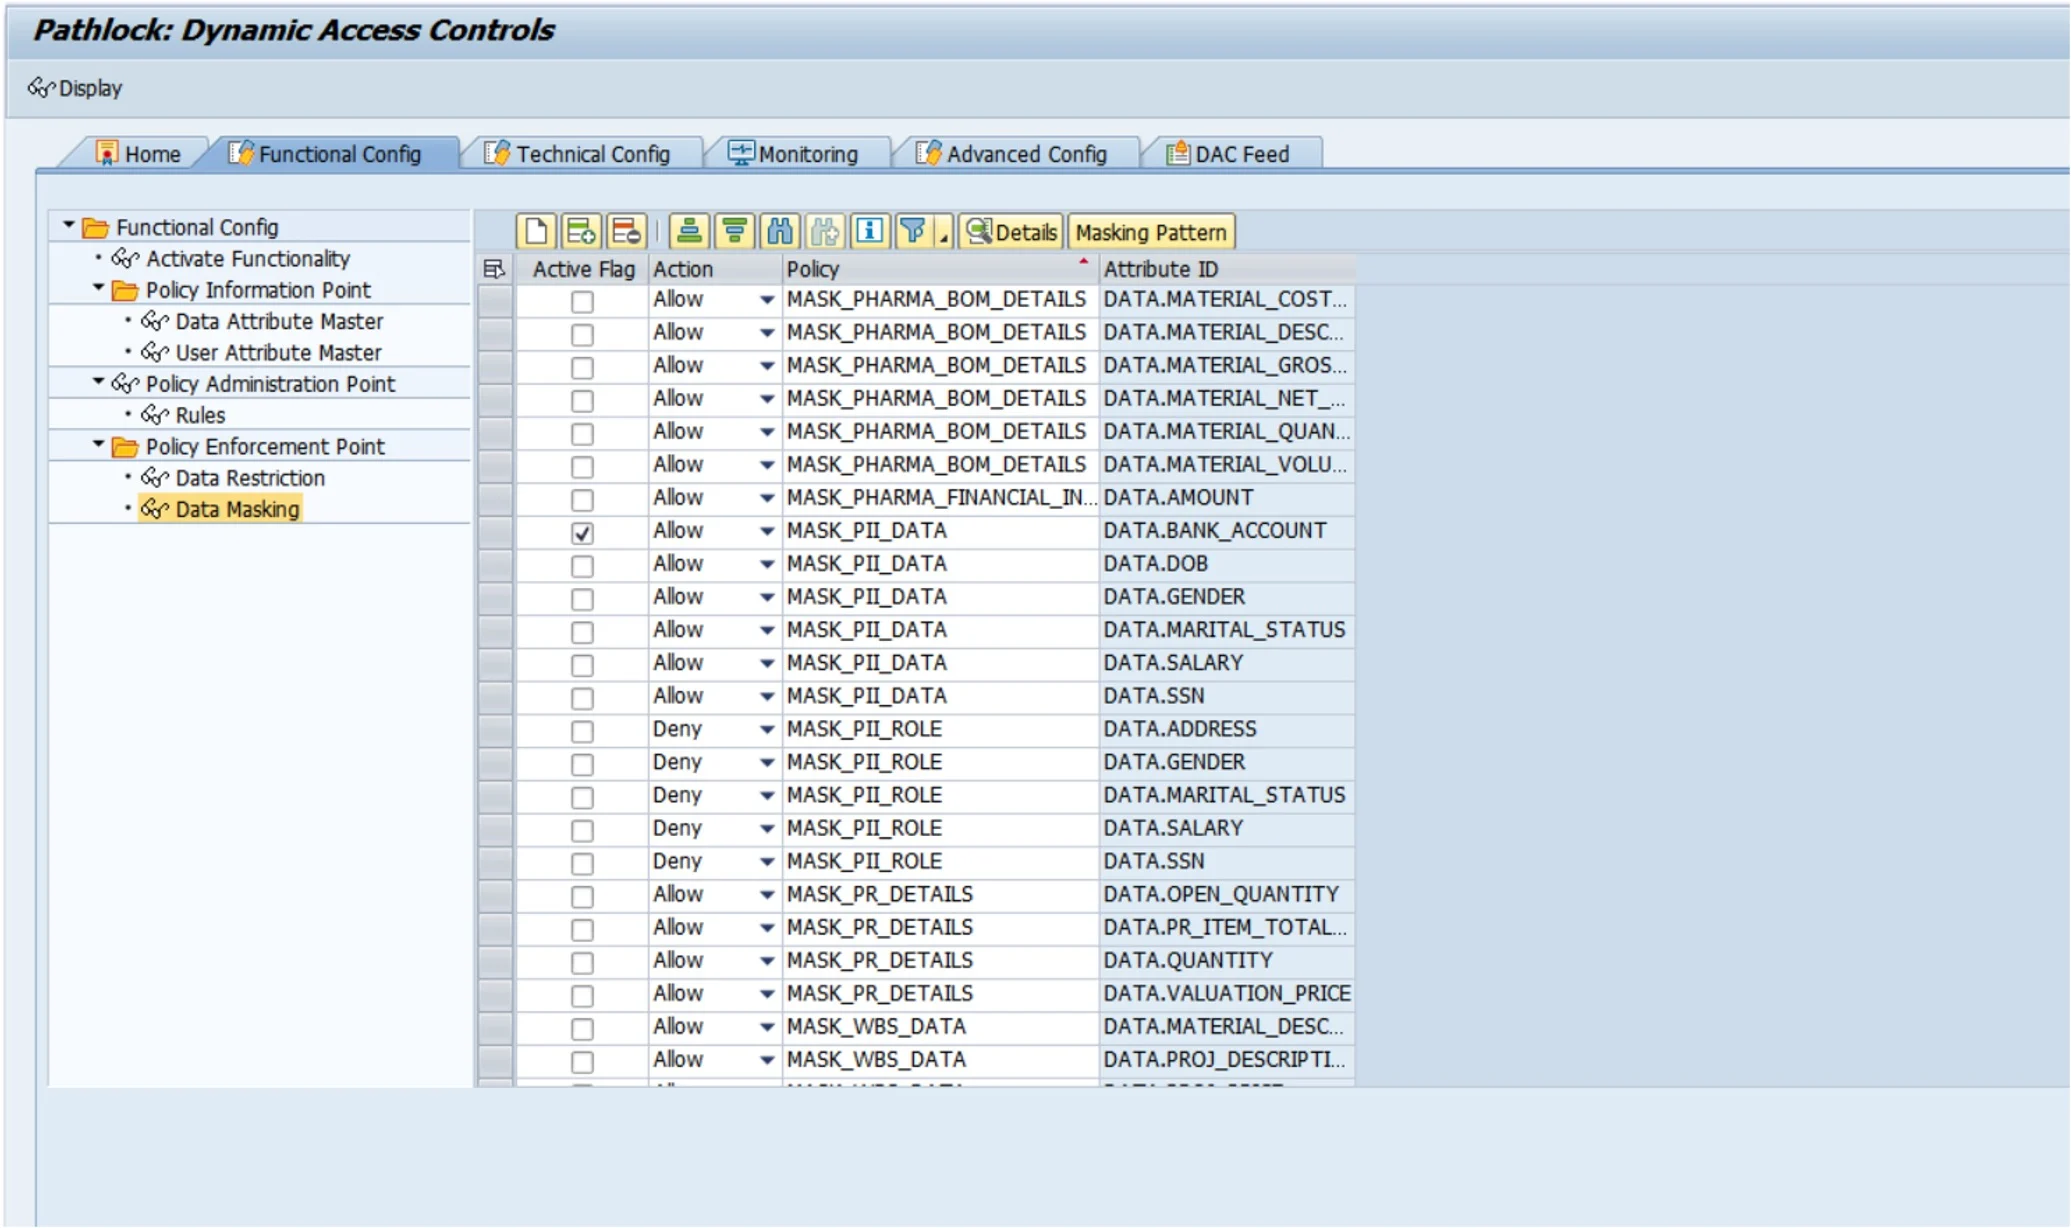
Task: Collapse the Policy Enforcement Point node
Action: [98, 444]
